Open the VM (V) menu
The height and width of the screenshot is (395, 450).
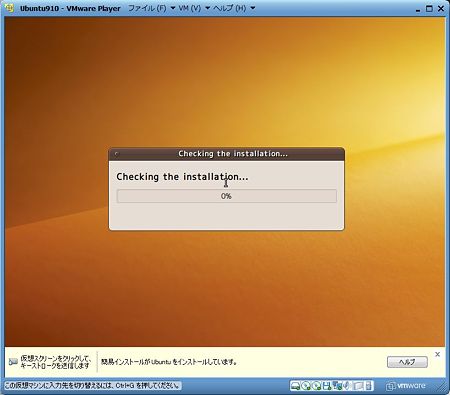(189, 8)
